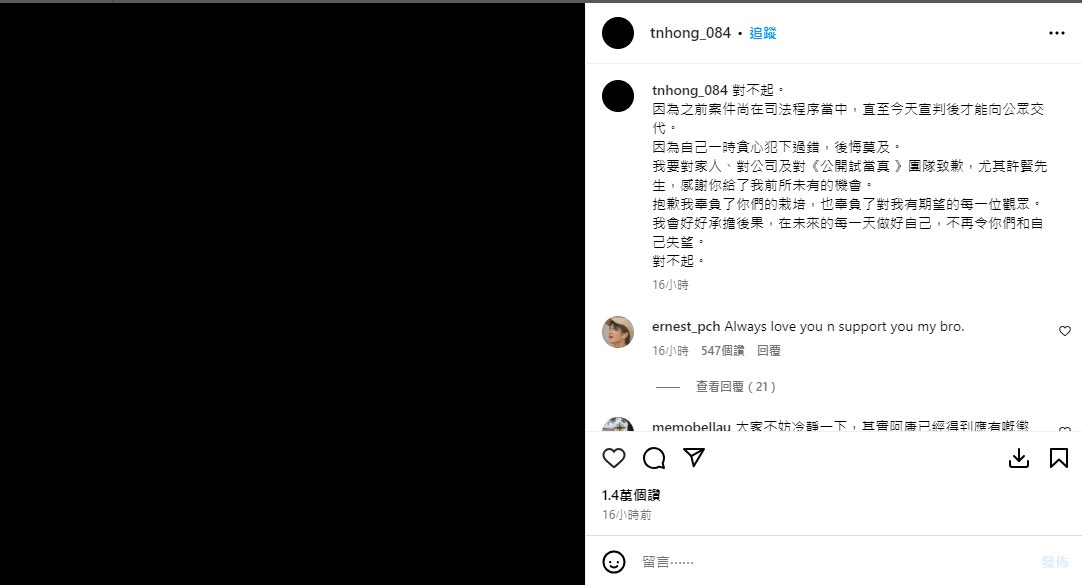Download the post with the download icon
This screenshot has width=1082, height=585.
[1019, 458]
